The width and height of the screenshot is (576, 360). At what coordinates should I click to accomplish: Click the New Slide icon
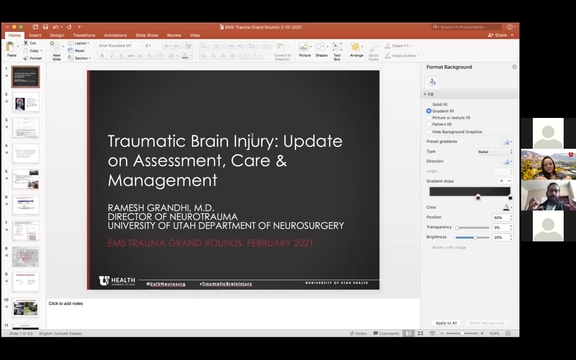(x=55, y=46)
